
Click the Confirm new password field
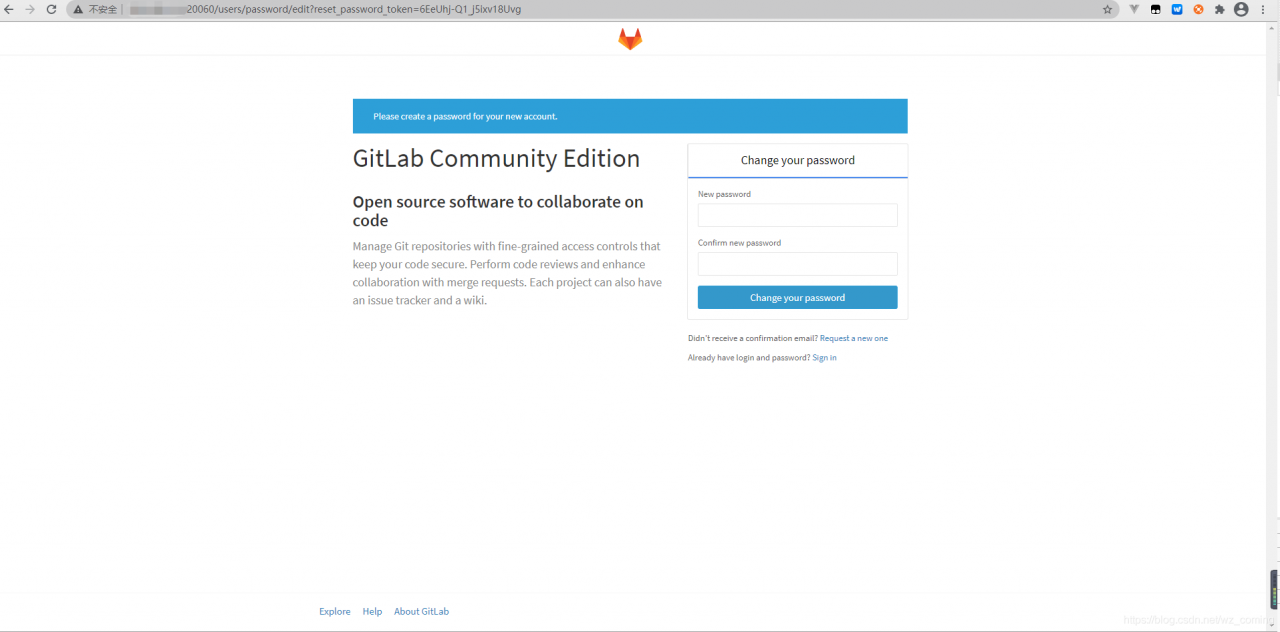tap(797, 264)
